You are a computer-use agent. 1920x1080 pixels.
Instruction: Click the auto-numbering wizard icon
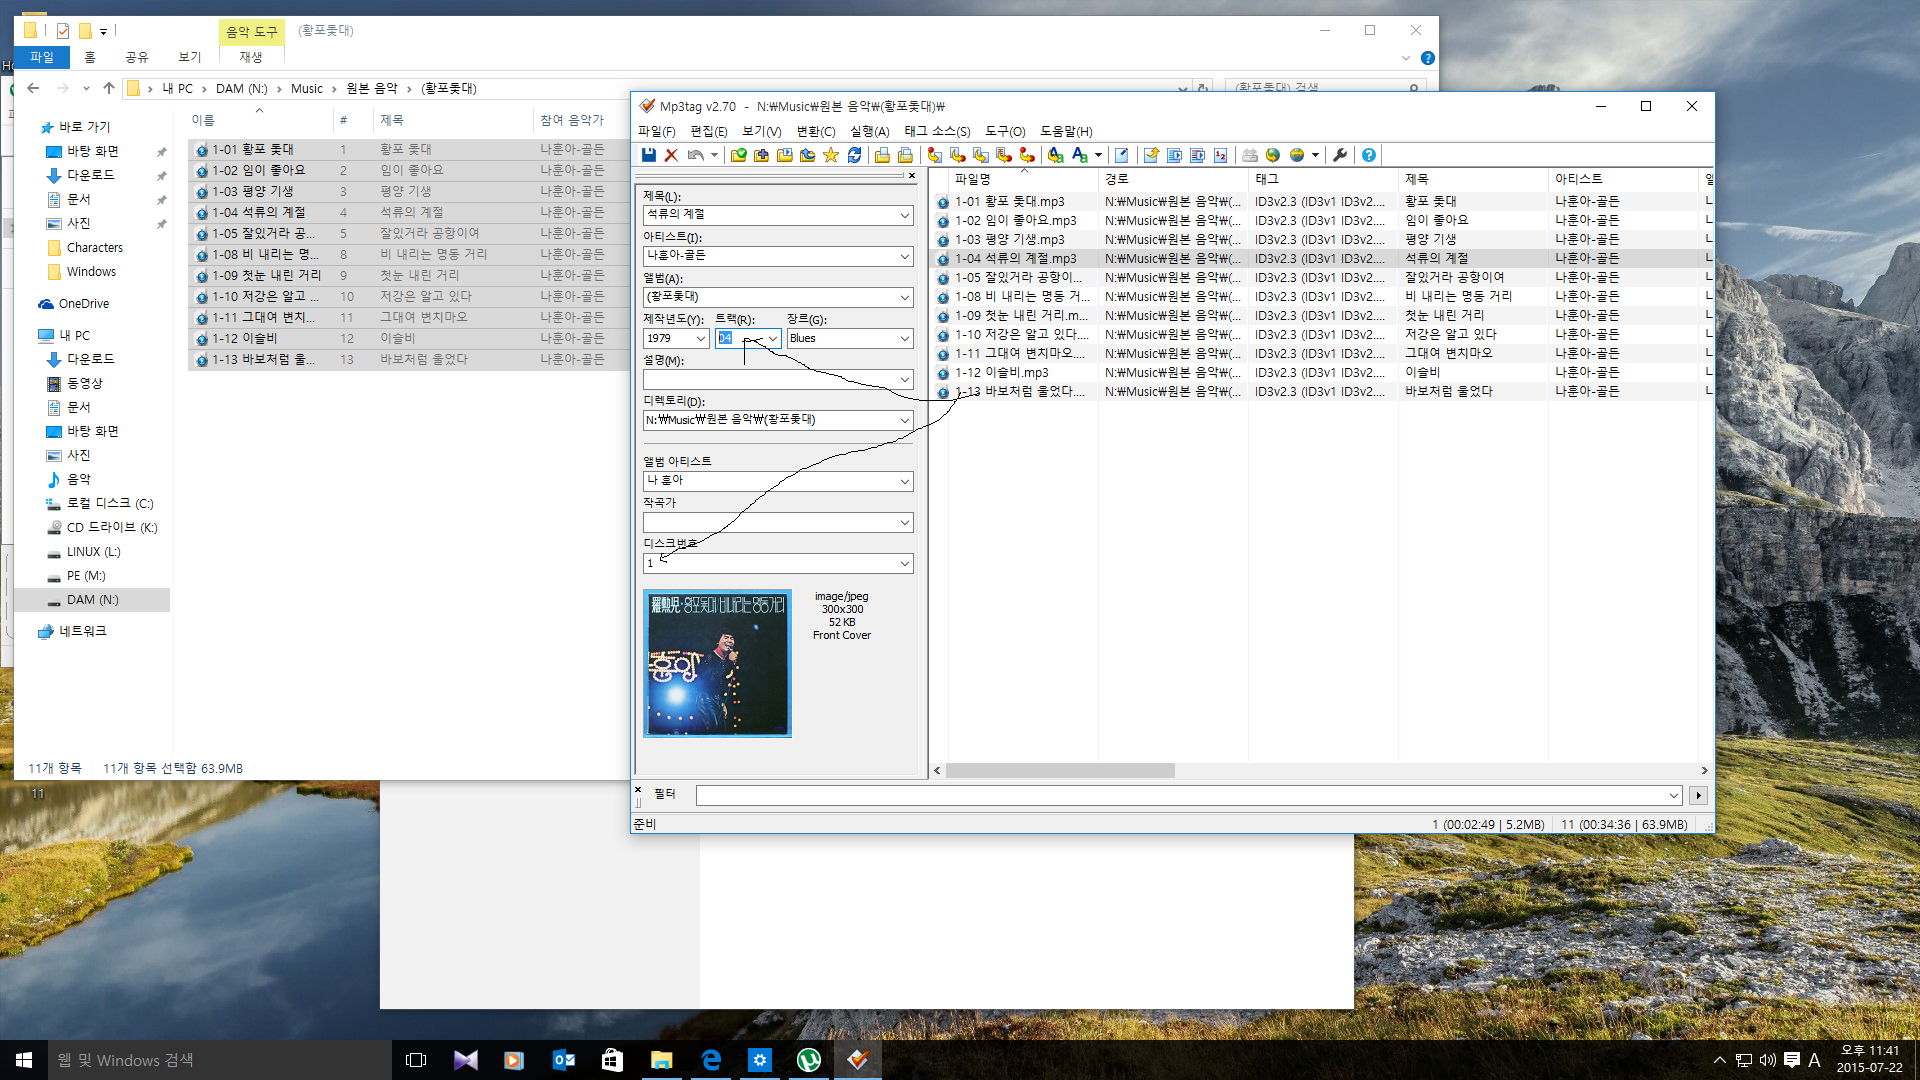(x=1220, y=155)
